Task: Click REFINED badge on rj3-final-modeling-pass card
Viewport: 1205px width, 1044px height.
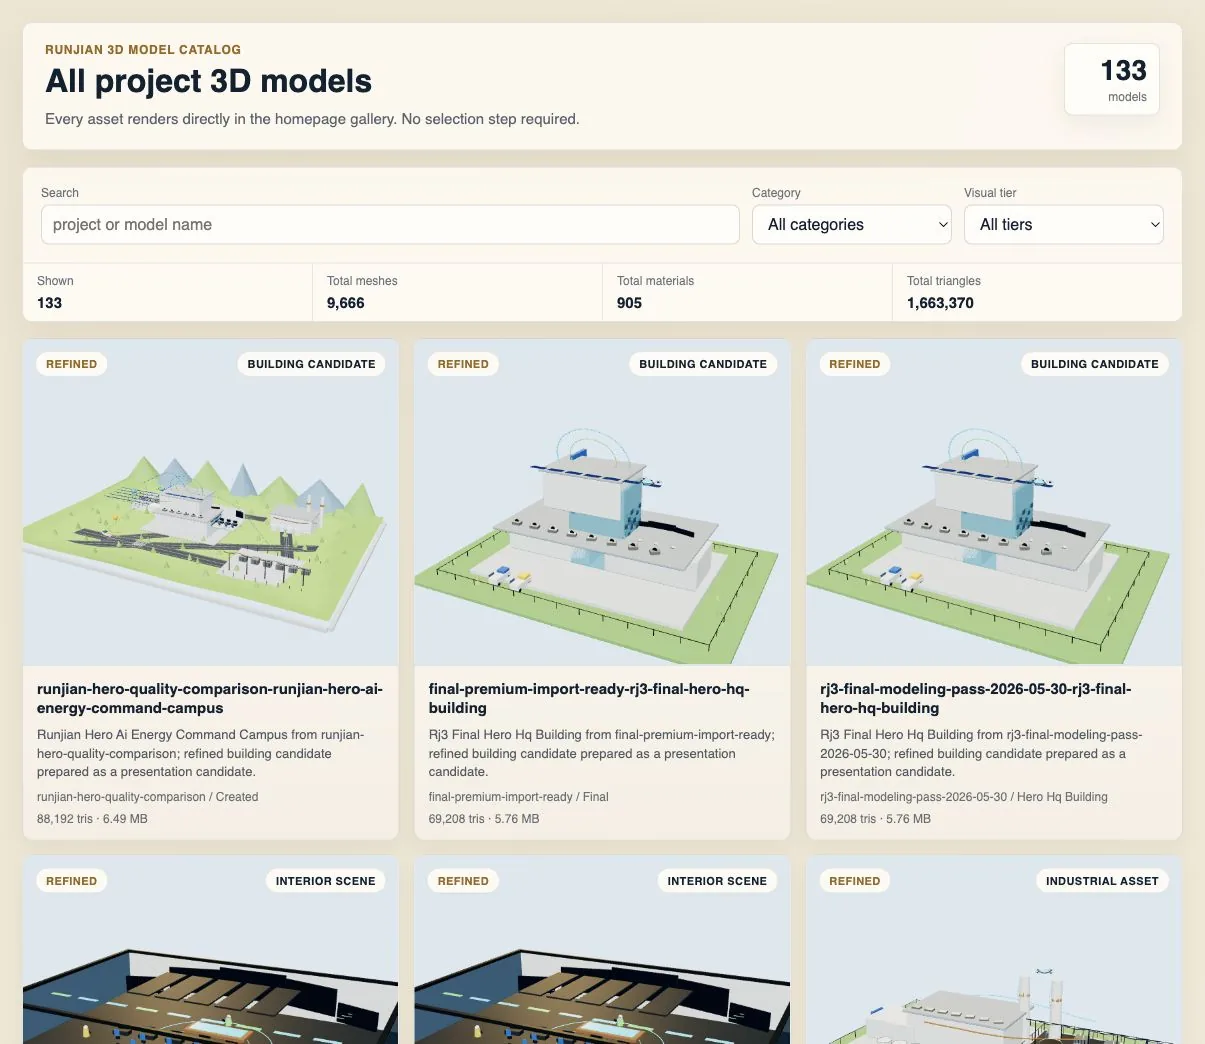Action: point(855,364)
